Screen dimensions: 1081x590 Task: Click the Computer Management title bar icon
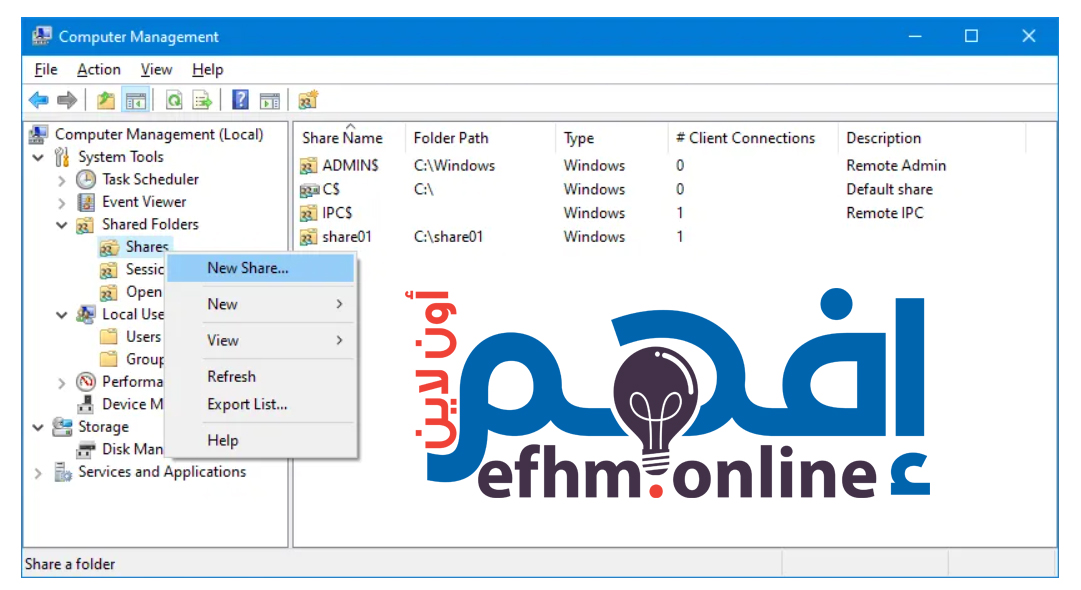[x=41, y=36]
